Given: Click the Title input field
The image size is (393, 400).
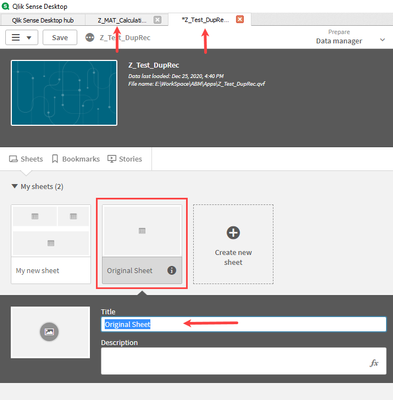Looking at the screenshot, I should pos(244,324).
